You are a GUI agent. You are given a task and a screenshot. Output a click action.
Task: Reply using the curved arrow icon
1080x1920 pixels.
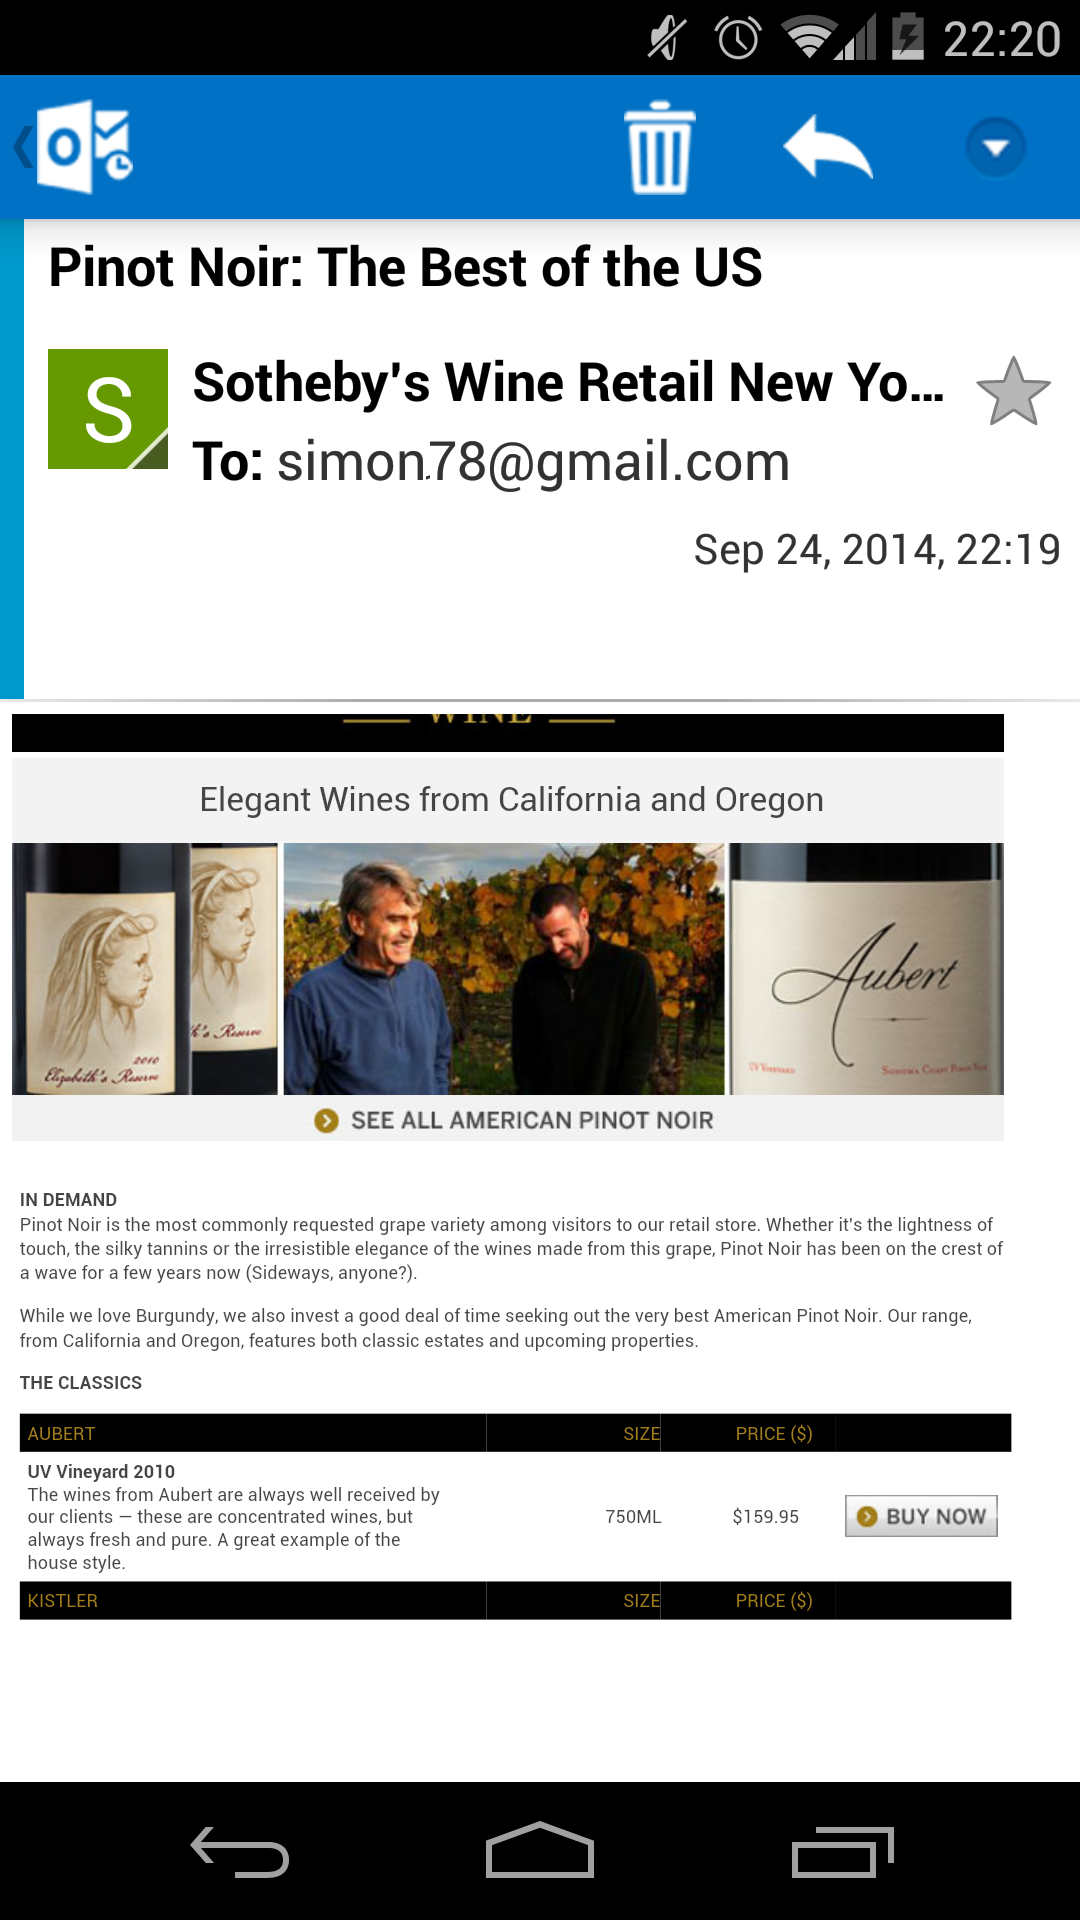tap(828, 147)
